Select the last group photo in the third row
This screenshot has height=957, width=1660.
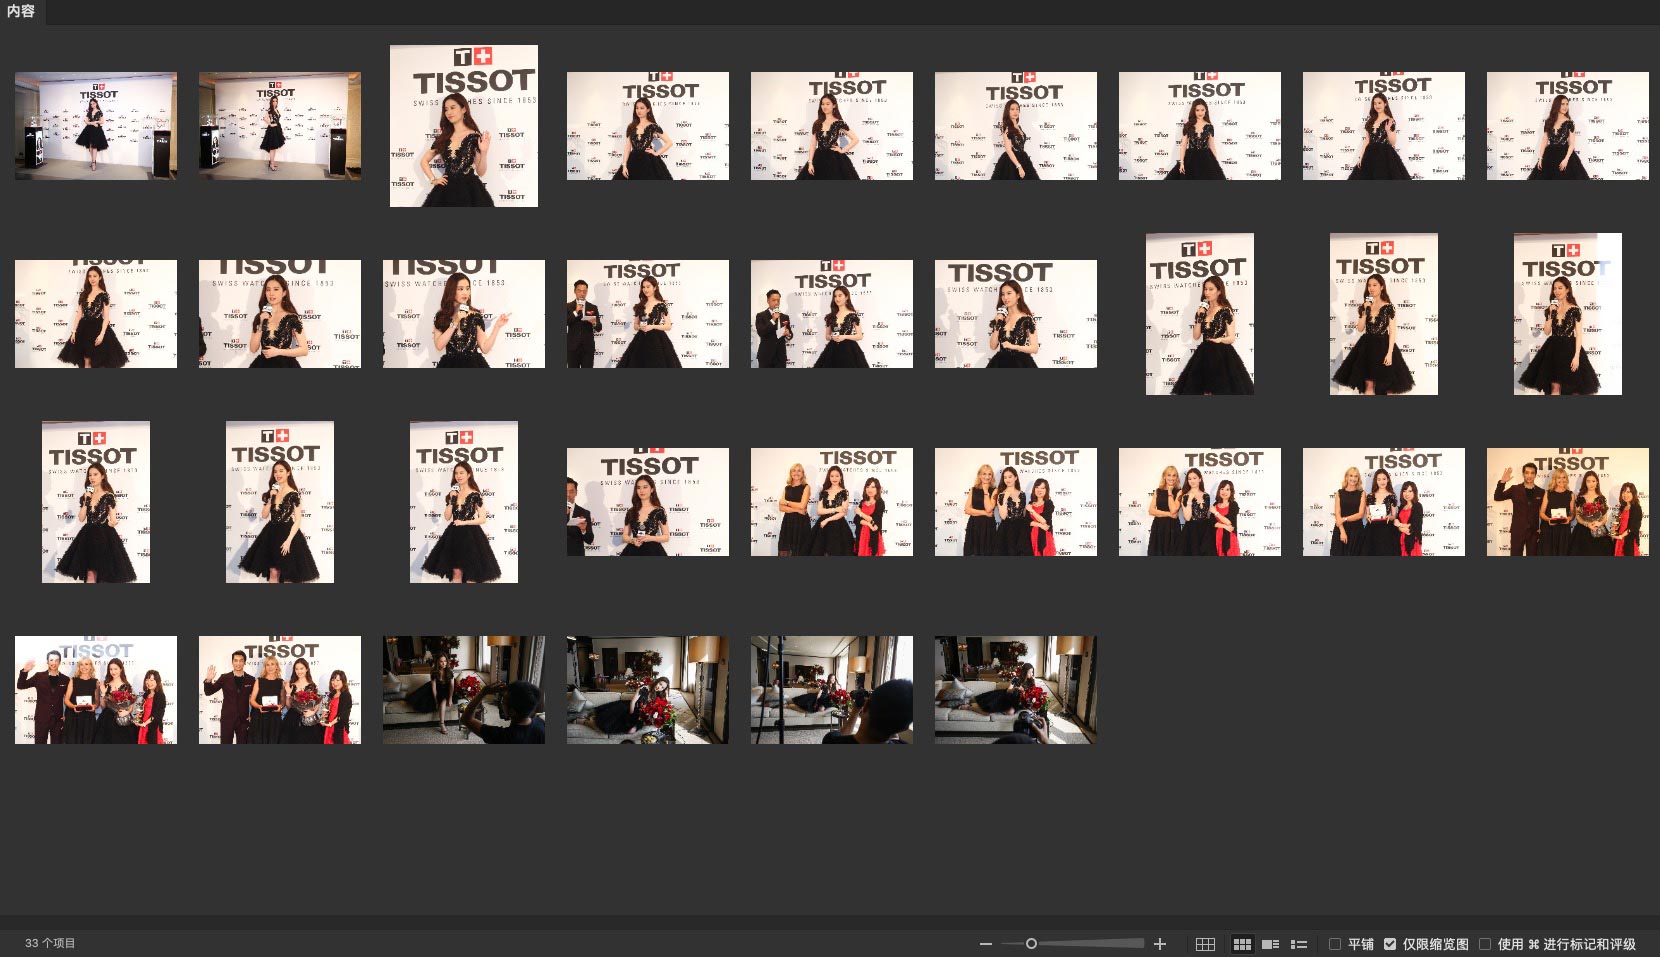point(1567,502)
